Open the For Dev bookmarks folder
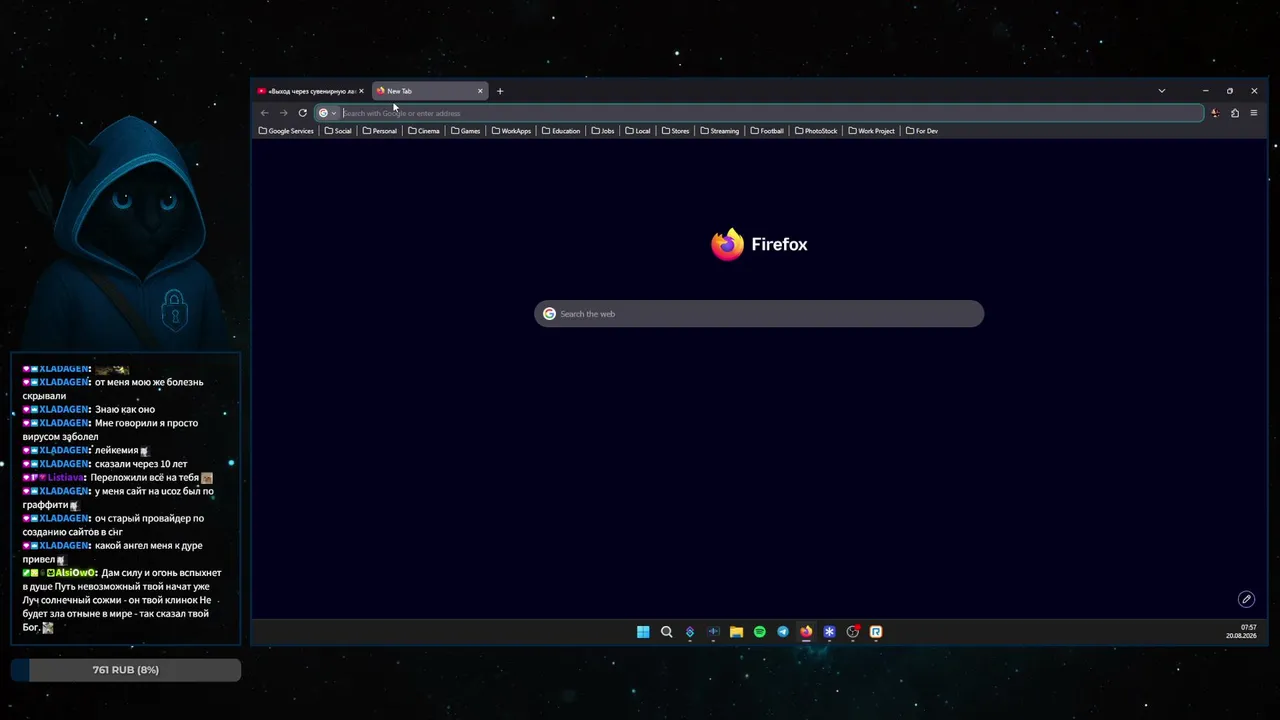Image resolution: width=1280 pixels, height=720 pixels. (x=922, y=131)
